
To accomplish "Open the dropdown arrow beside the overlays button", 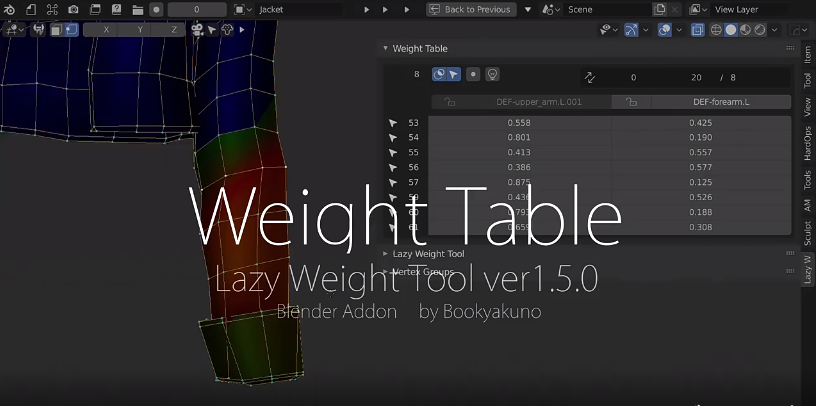I will tap(679, 30).
